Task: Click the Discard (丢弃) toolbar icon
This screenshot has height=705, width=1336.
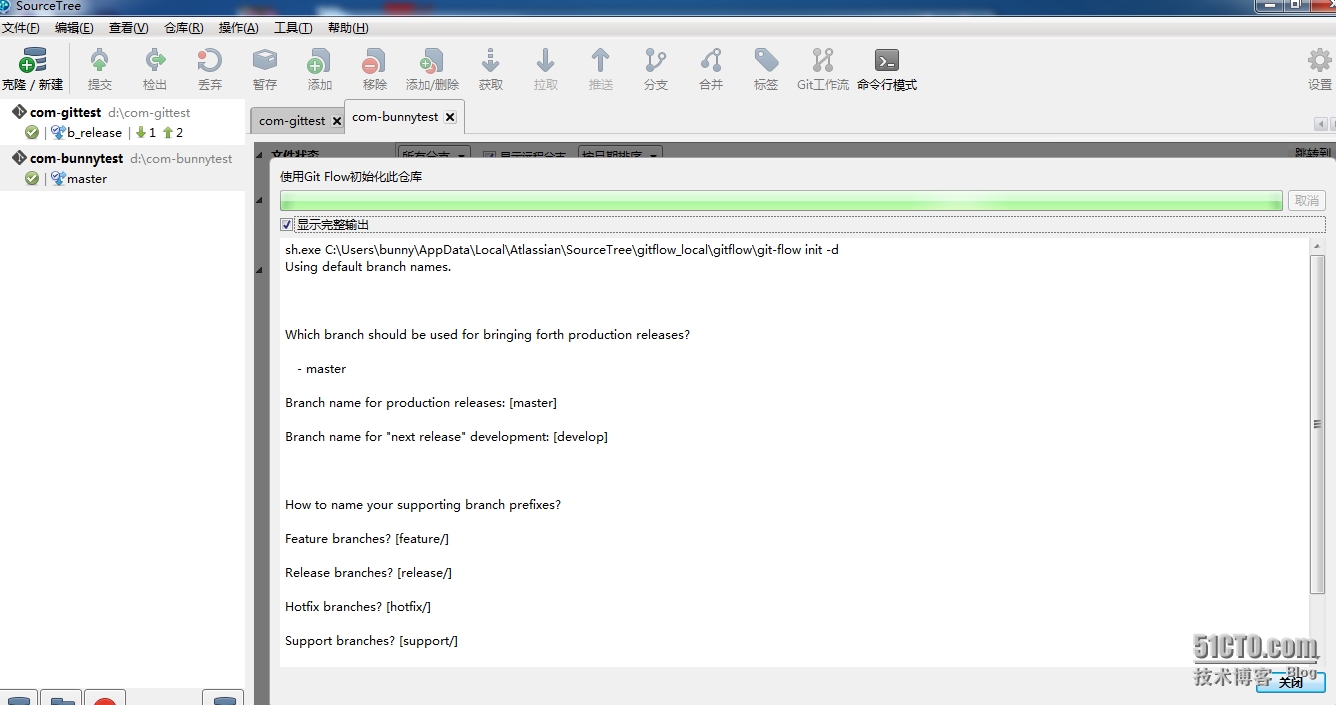Action: pos(210,61)
